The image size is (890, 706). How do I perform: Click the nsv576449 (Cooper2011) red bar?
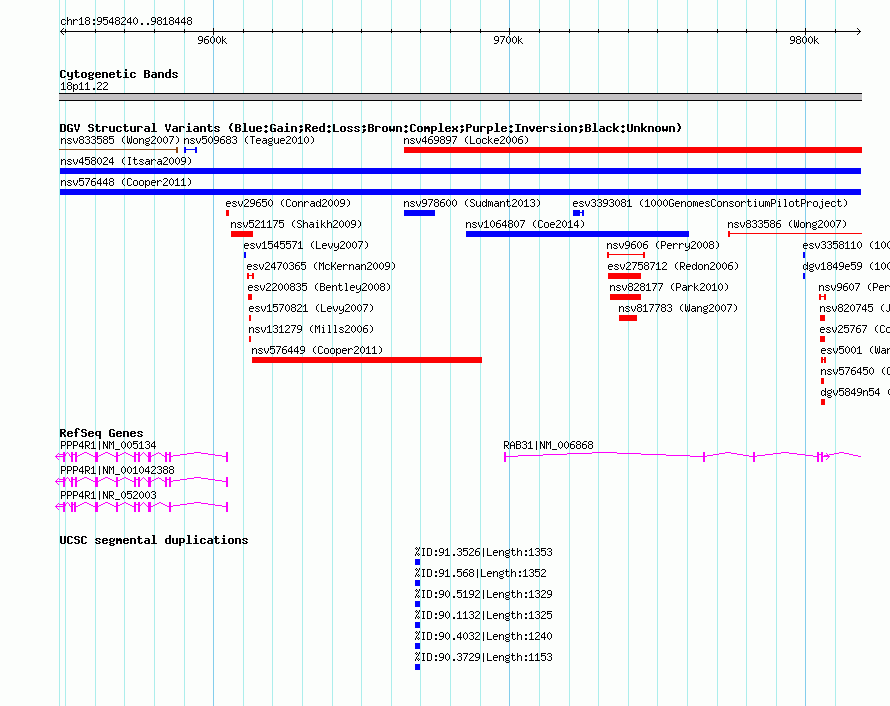(367, 360)
